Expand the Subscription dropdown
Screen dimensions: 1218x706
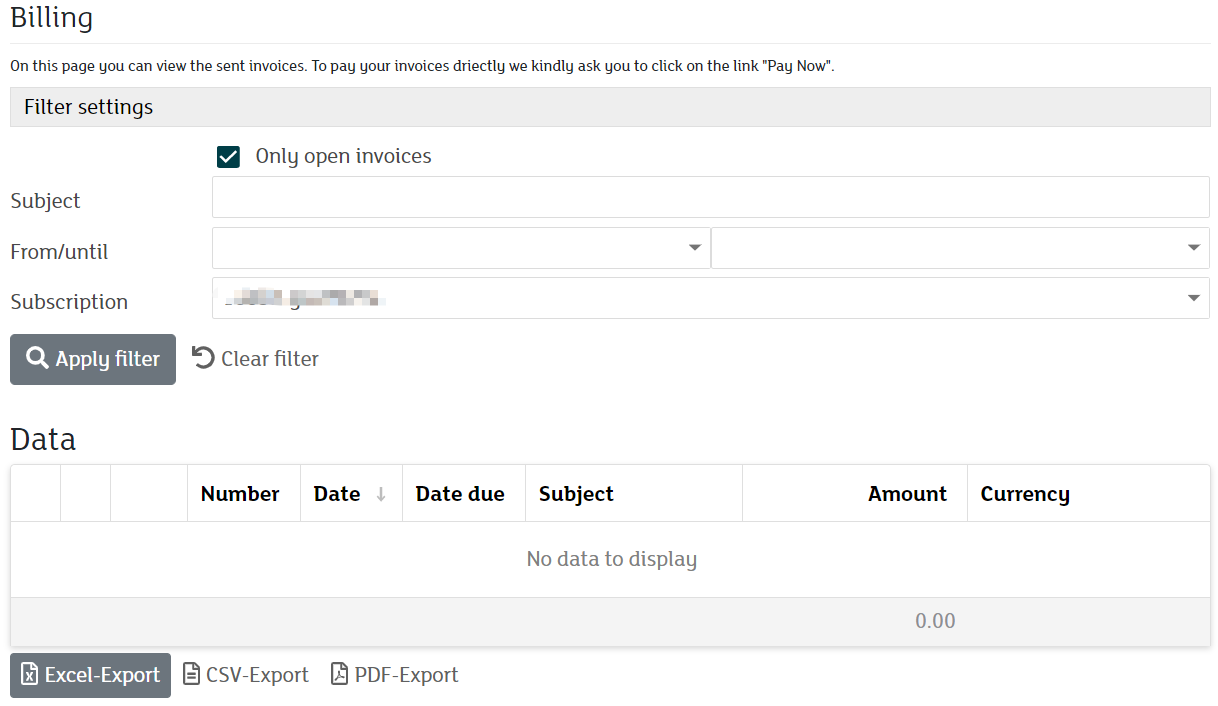pos(1193,298)
